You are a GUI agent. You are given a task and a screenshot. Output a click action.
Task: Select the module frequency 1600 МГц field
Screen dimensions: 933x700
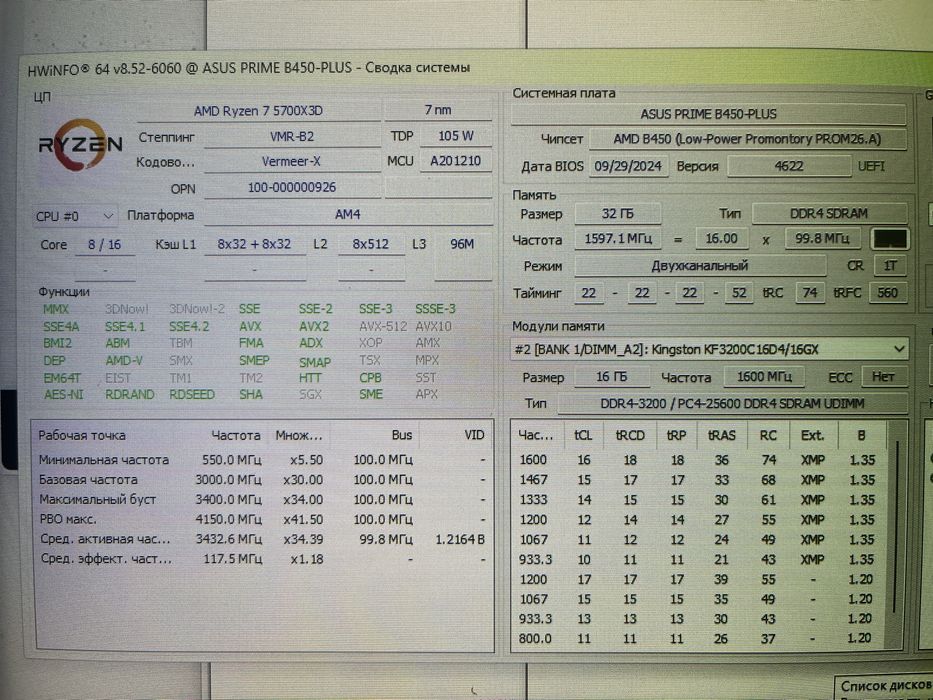764,377
